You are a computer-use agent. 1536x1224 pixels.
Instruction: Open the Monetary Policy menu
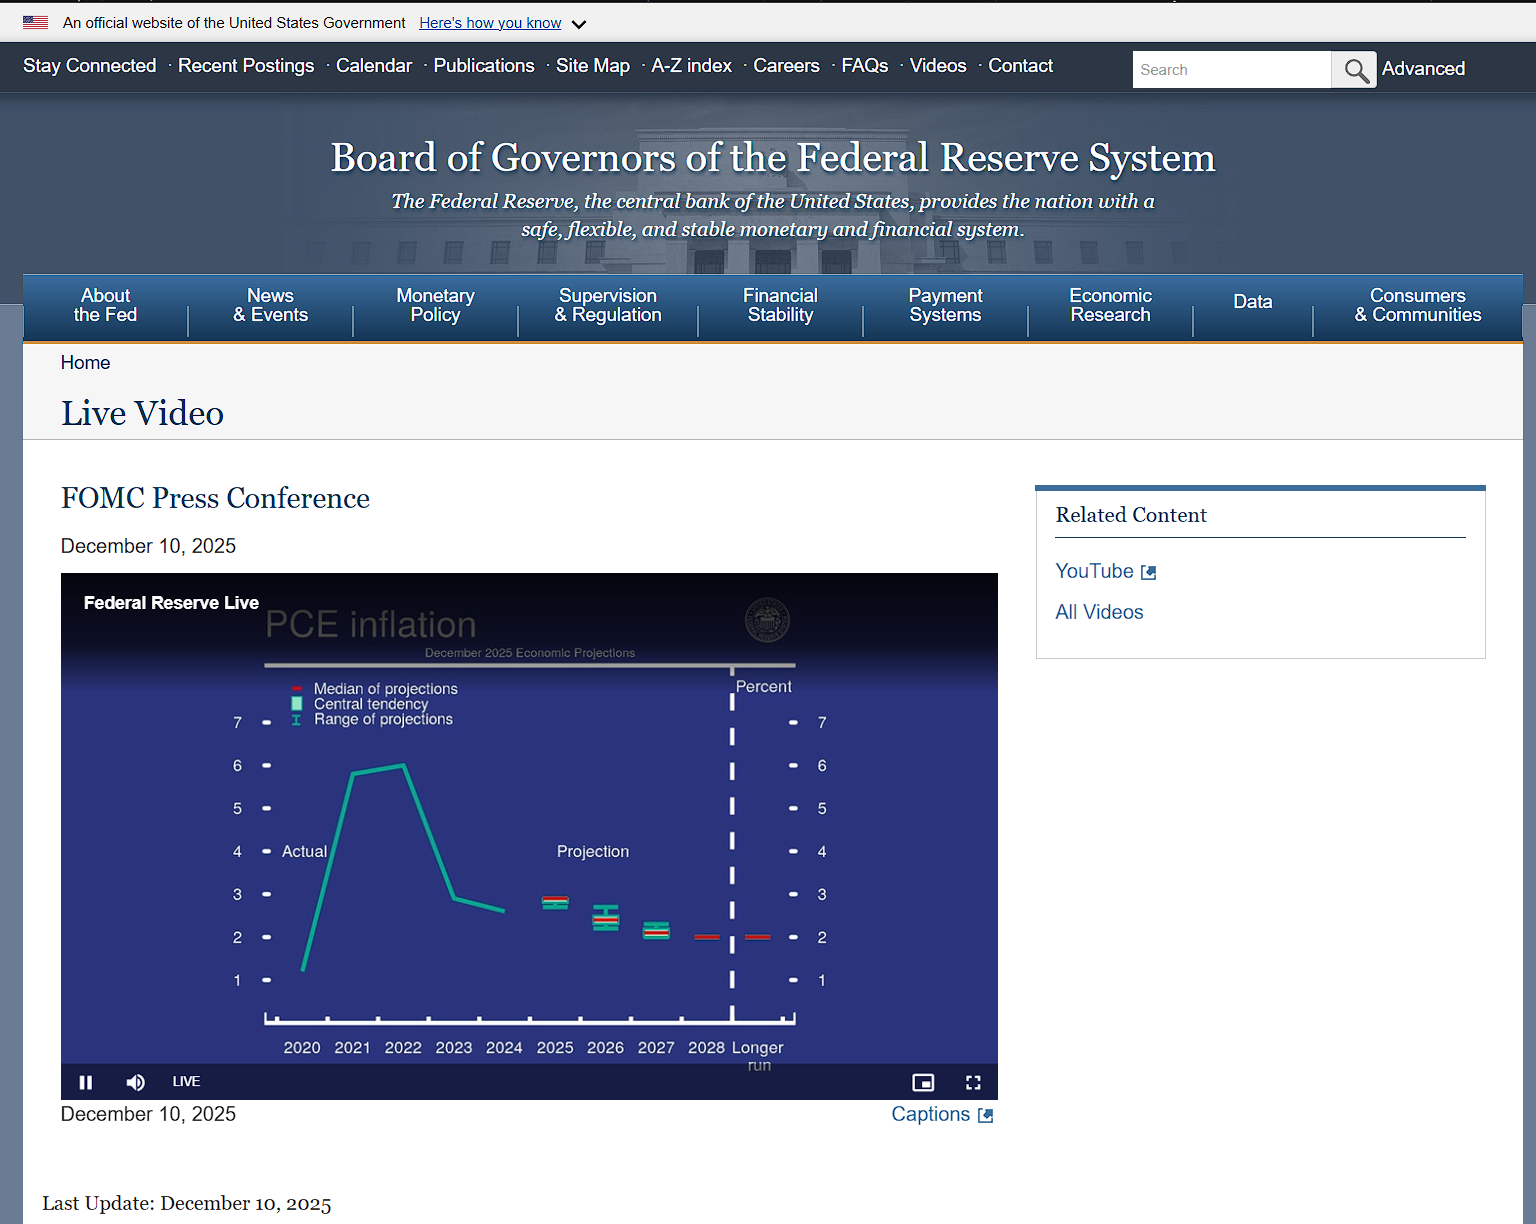point(435,305)
